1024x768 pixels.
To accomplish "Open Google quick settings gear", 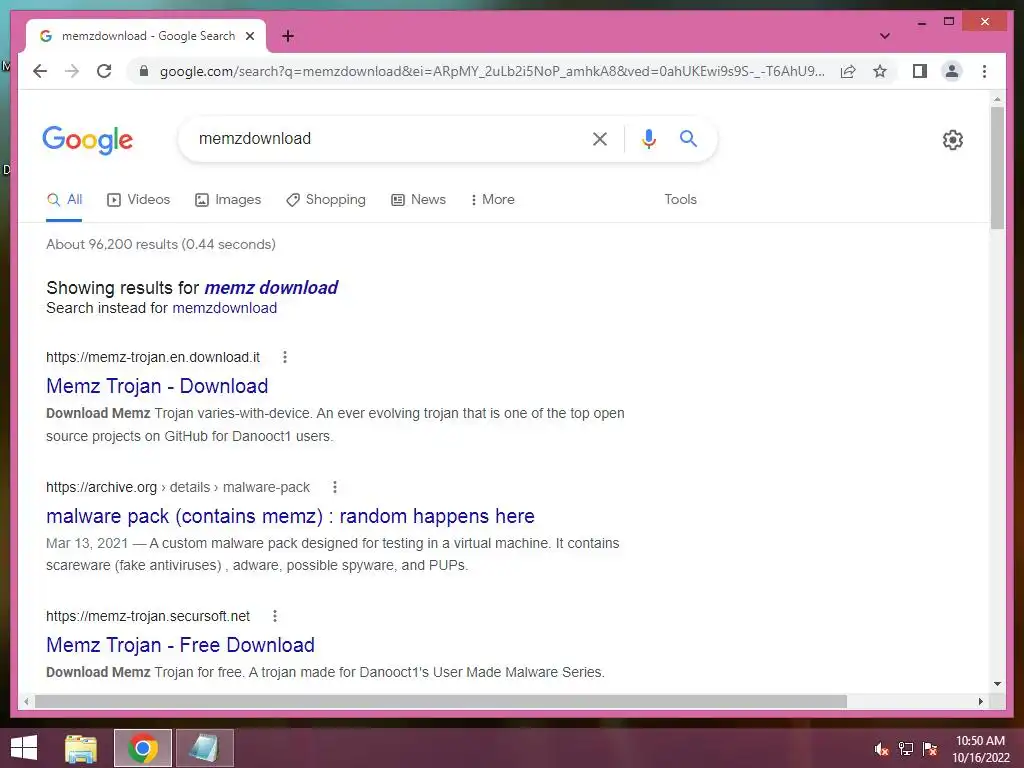I will [x=953, y=140].
